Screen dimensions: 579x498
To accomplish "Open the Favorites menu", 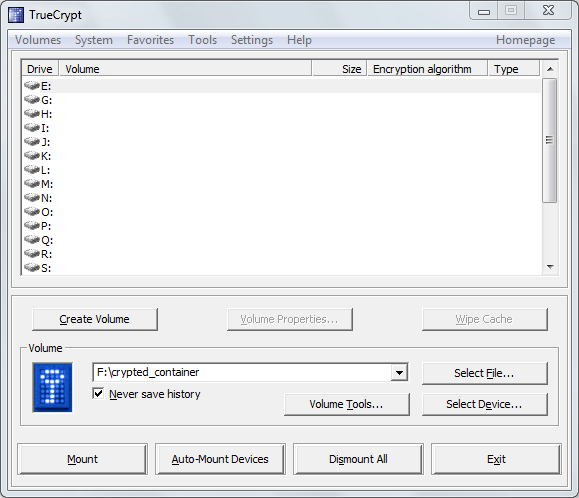I will (x=150, y=40).
